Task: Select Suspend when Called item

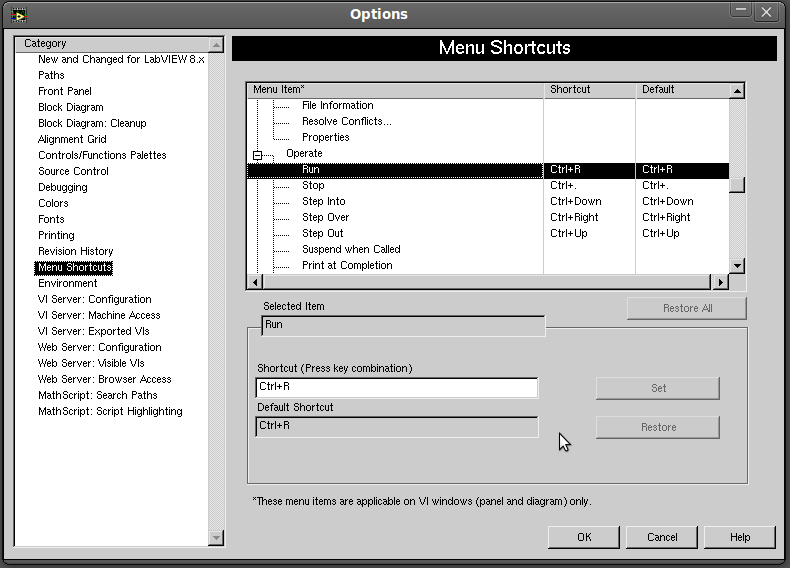Action: pyautogui.click(x=351, y=249)
